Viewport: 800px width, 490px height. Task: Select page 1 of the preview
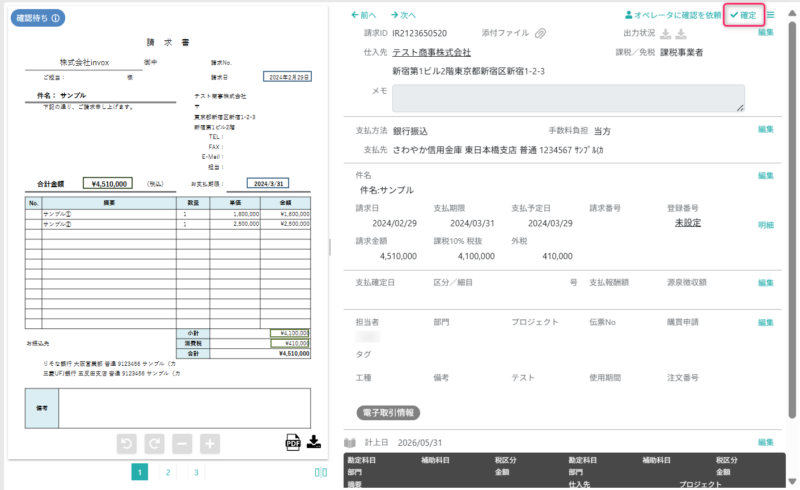(140, 472)
